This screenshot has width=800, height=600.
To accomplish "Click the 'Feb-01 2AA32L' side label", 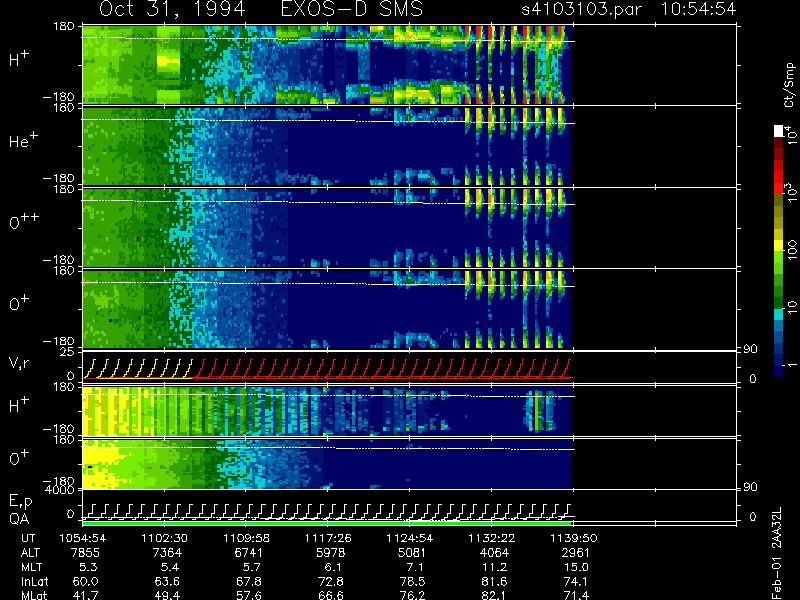I will pos(777,553).
